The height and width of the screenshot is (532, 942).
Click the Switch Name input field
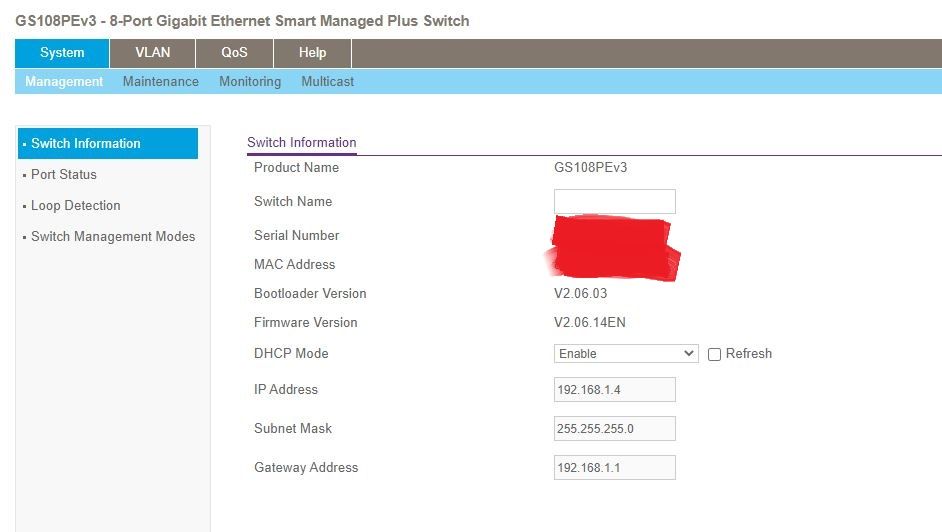[x=614, y=202]
